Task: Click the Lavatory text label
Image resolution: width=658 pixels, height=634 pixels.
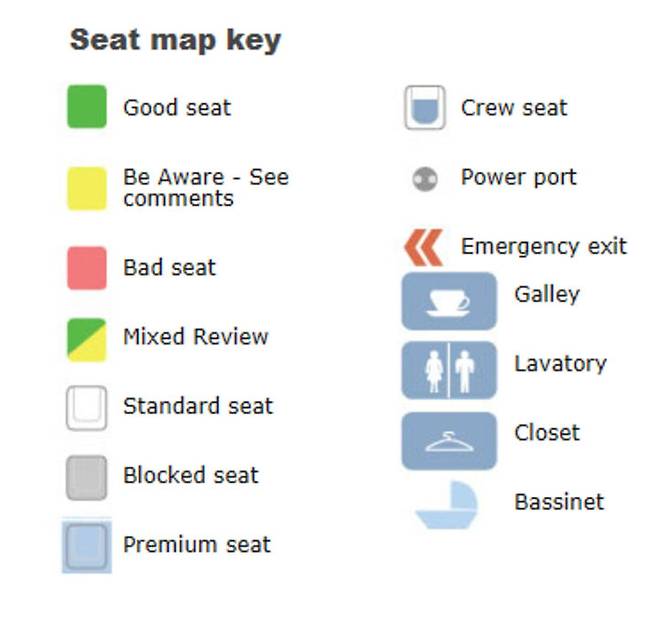Action: point(560,363)
